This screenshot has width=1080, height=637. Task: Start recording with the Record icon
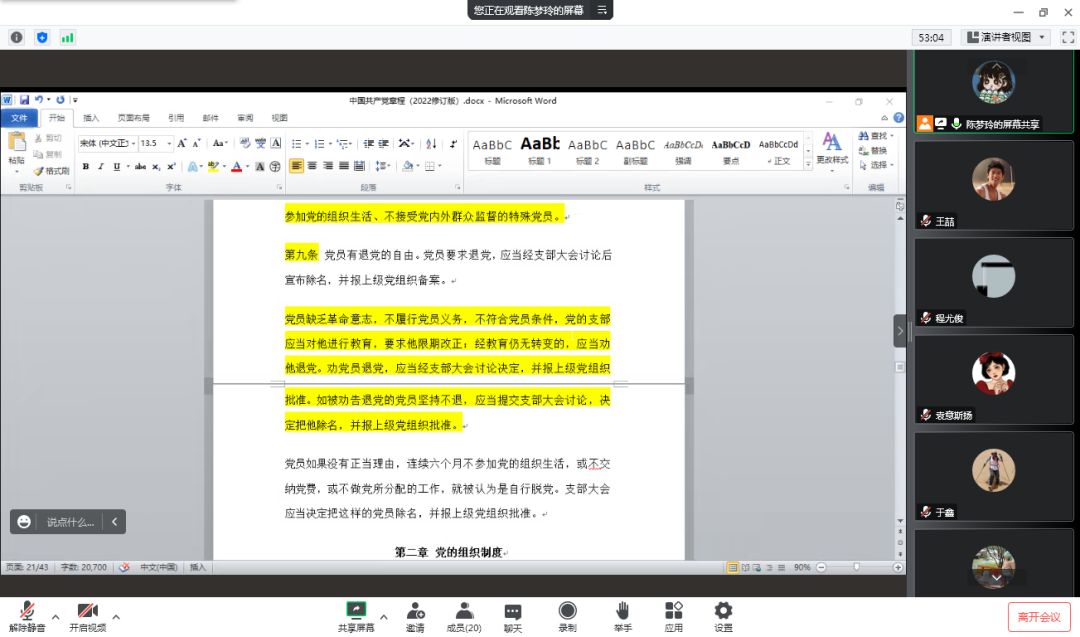(567, 611)
